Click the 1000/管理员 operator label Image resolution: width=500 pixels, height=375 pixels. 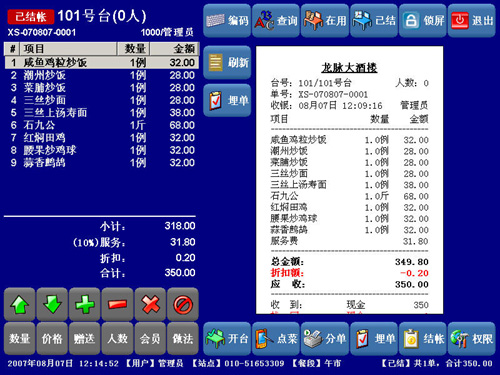167,32
